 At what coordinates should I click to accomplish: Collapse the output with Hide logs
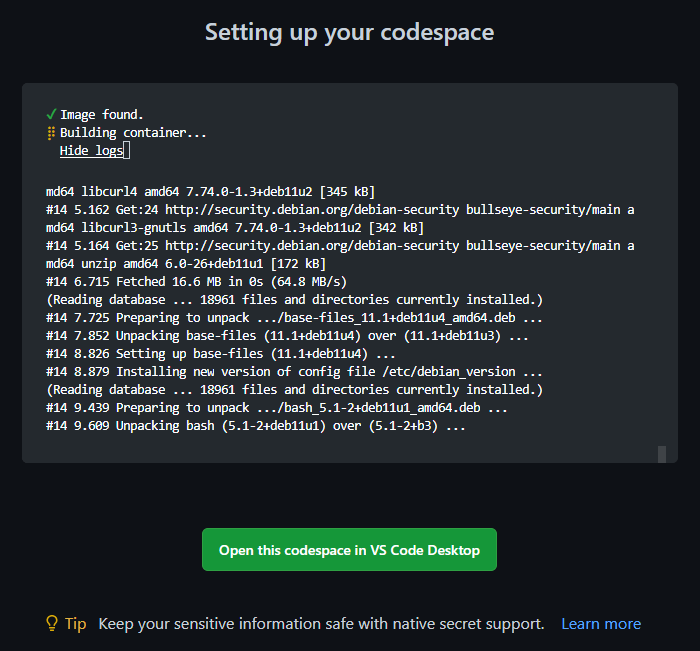91,151
